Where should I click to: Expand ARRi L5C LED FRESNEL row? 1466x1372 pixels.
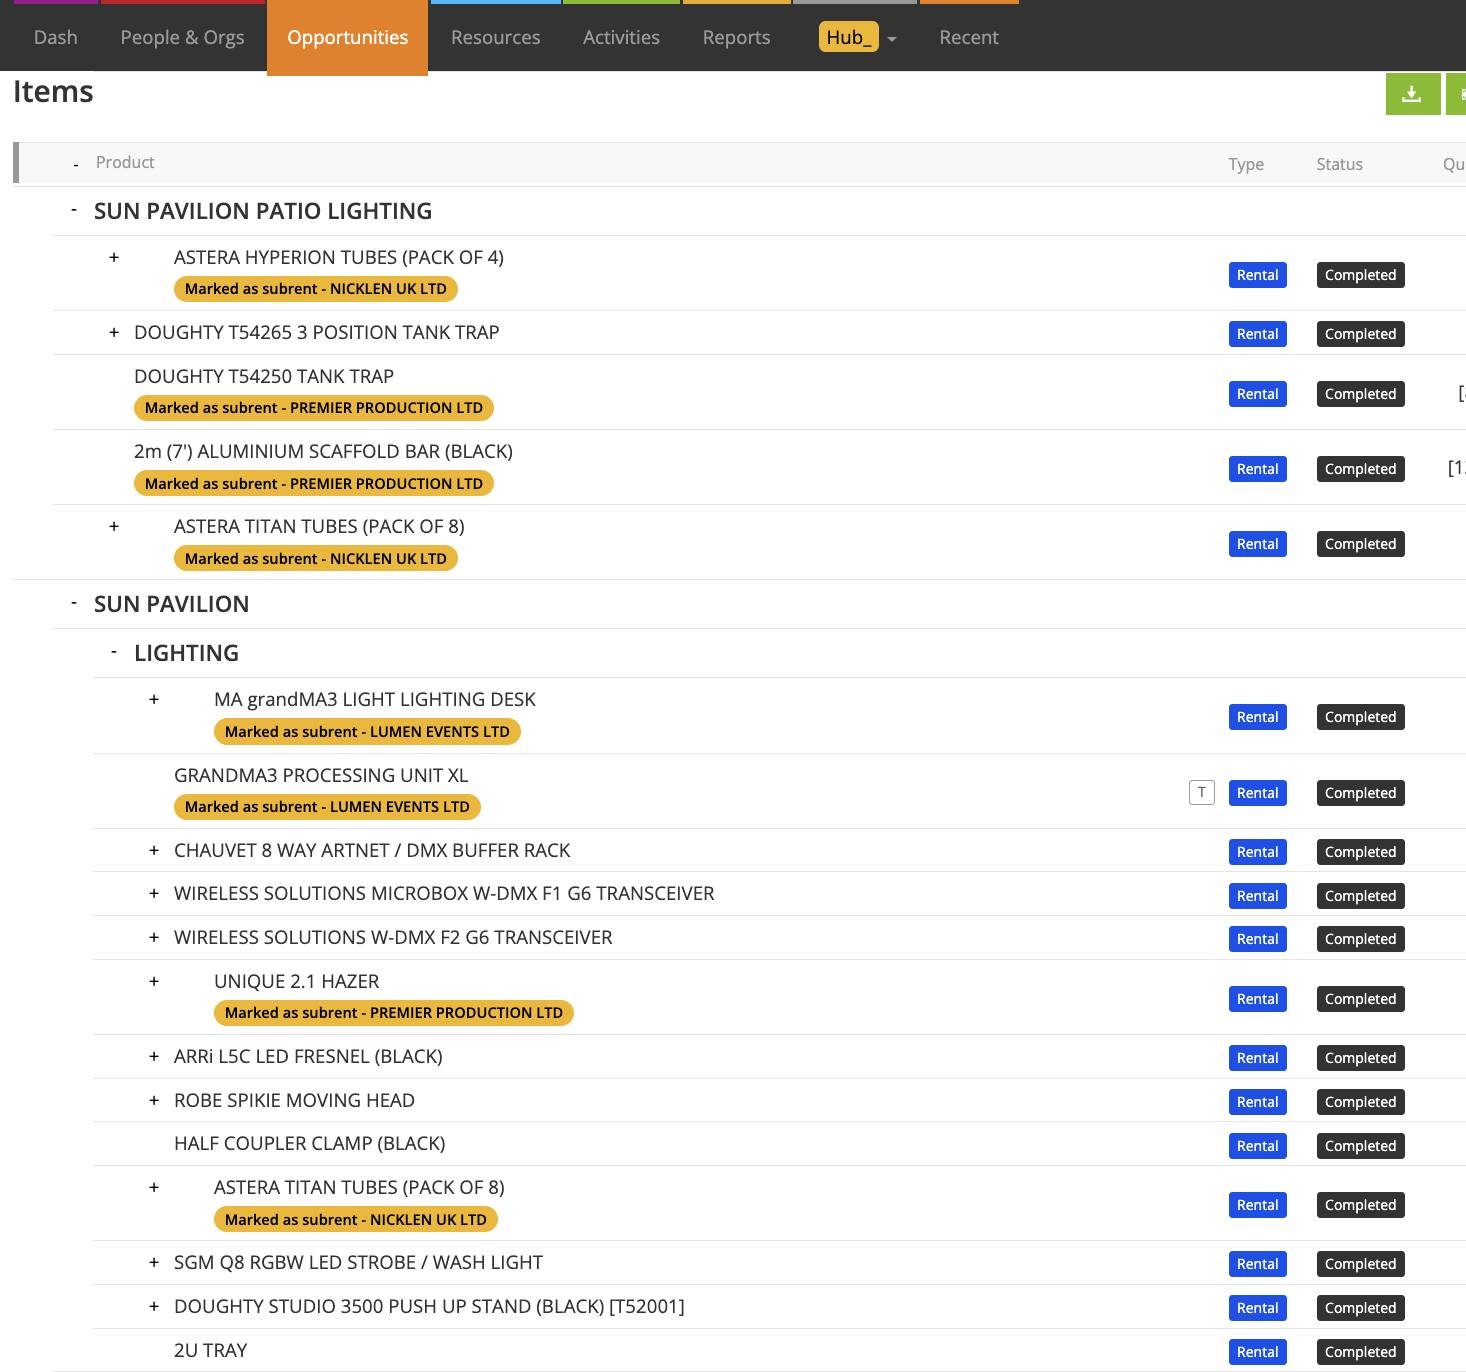click(x=154, y=1056)
